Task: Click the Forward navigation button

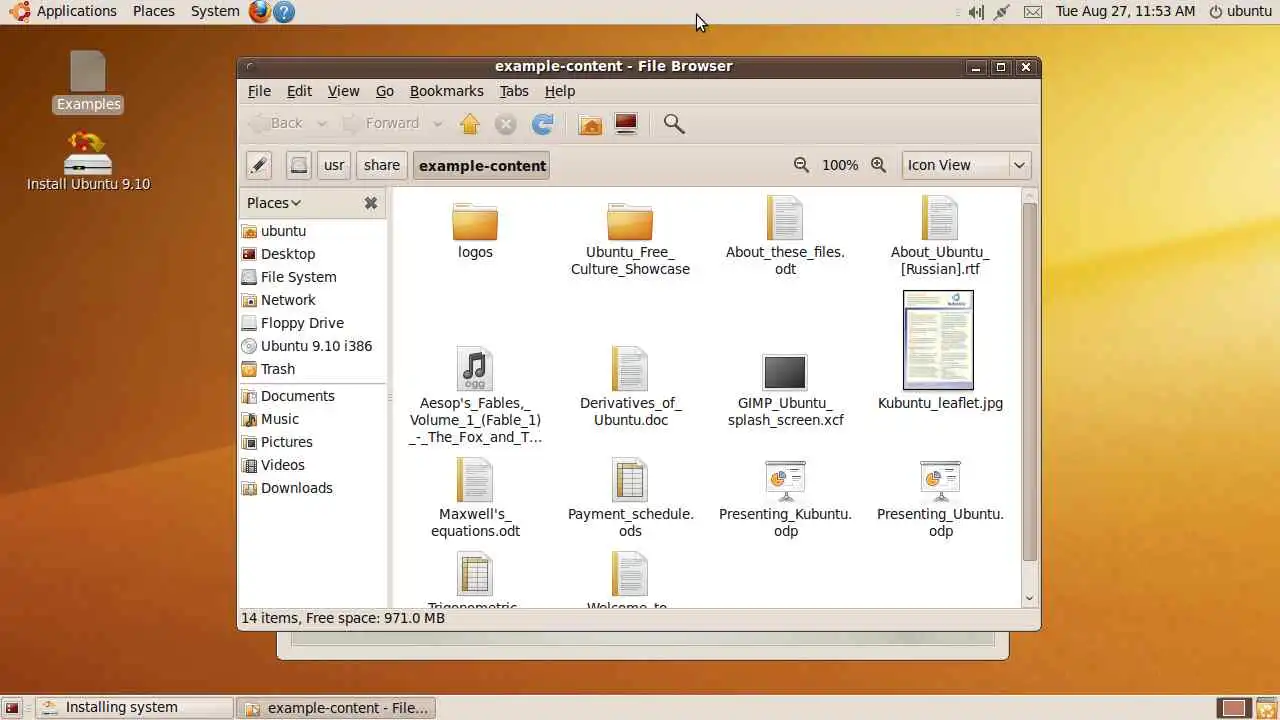Action: (381, 124)
